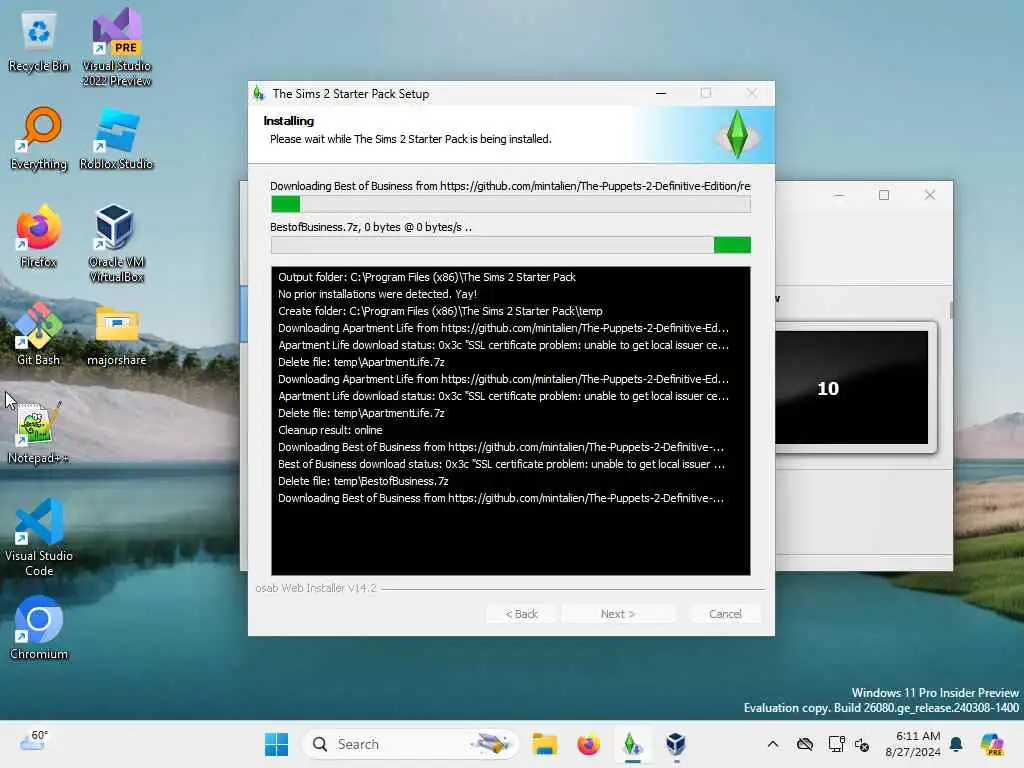Image resolution: width=1024 pixels, height=768 pixels.
Task: Click the BestofBusiness.7z file progress bar
Action: tap(511, 245)
